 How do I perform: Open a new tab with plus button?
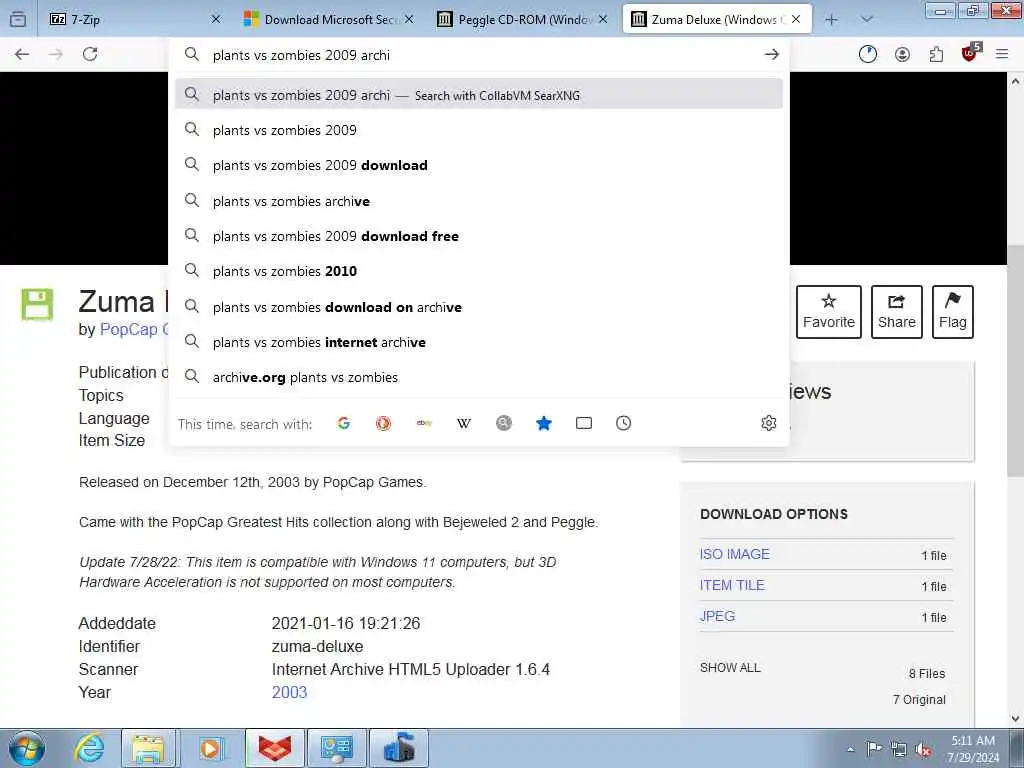pyautogui.click(x=831, y=20)
